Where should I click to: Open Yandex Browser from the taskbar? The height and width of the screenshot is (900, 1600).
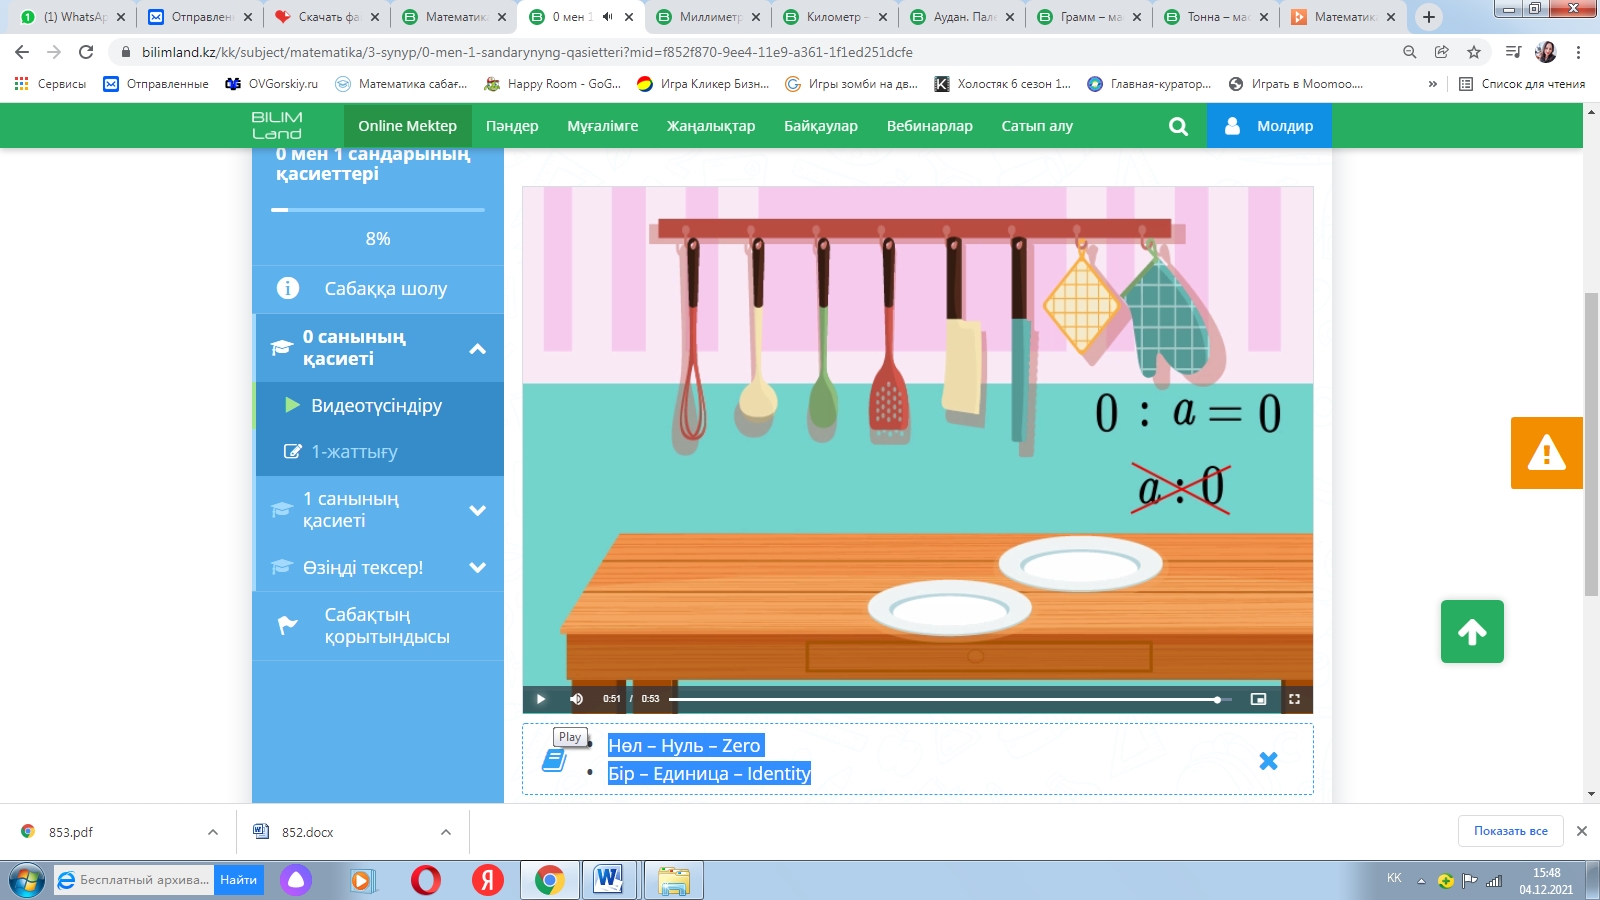tap(488, 880)
